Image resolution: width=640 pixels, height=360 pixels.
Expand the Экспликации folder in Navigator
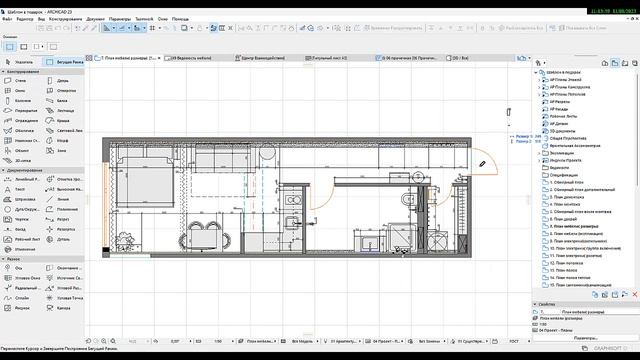539,153
